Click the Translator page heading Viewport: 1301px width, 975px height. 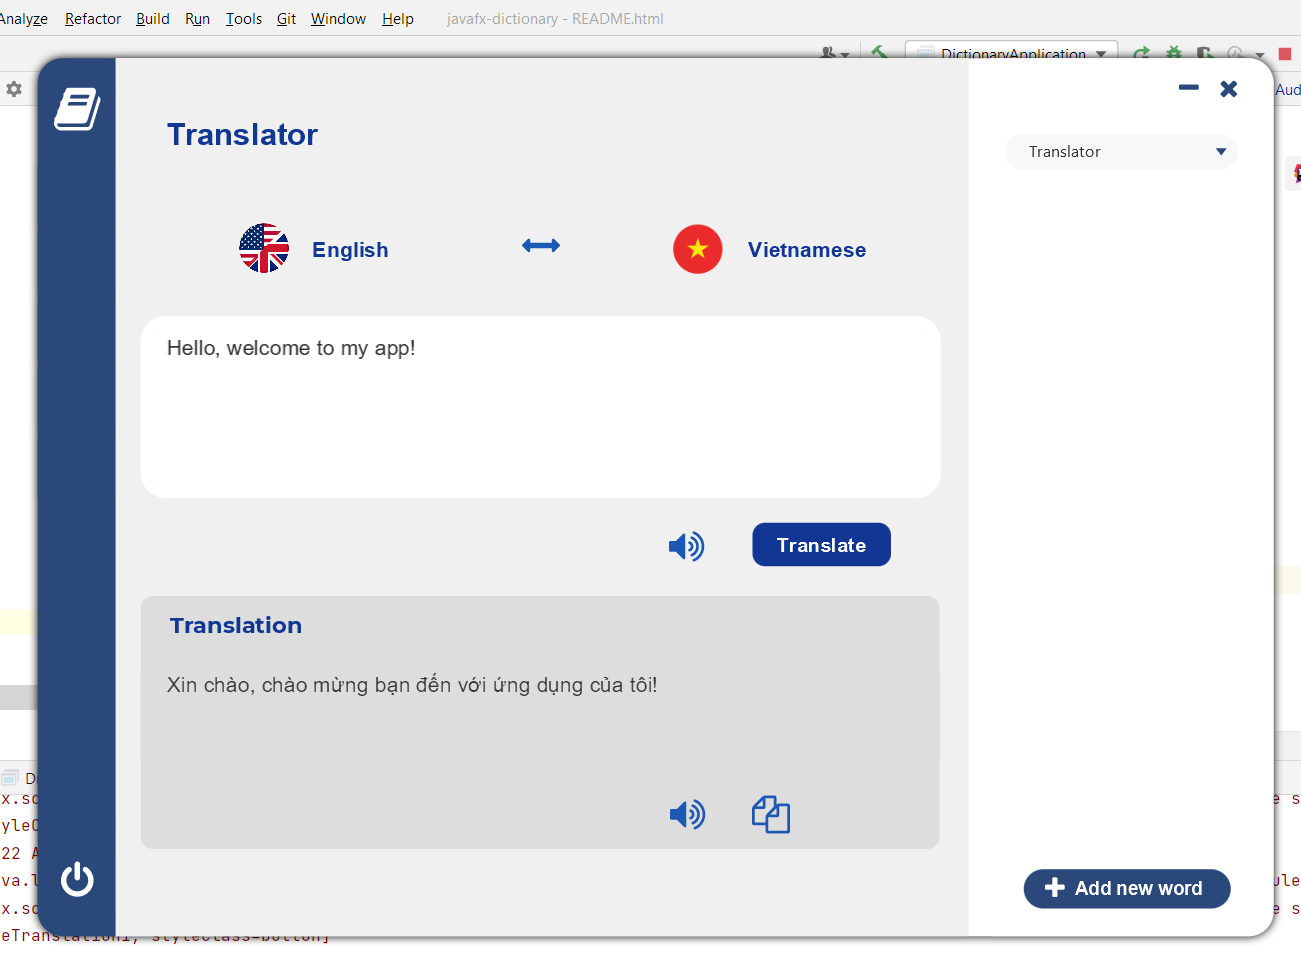[242, 134]
